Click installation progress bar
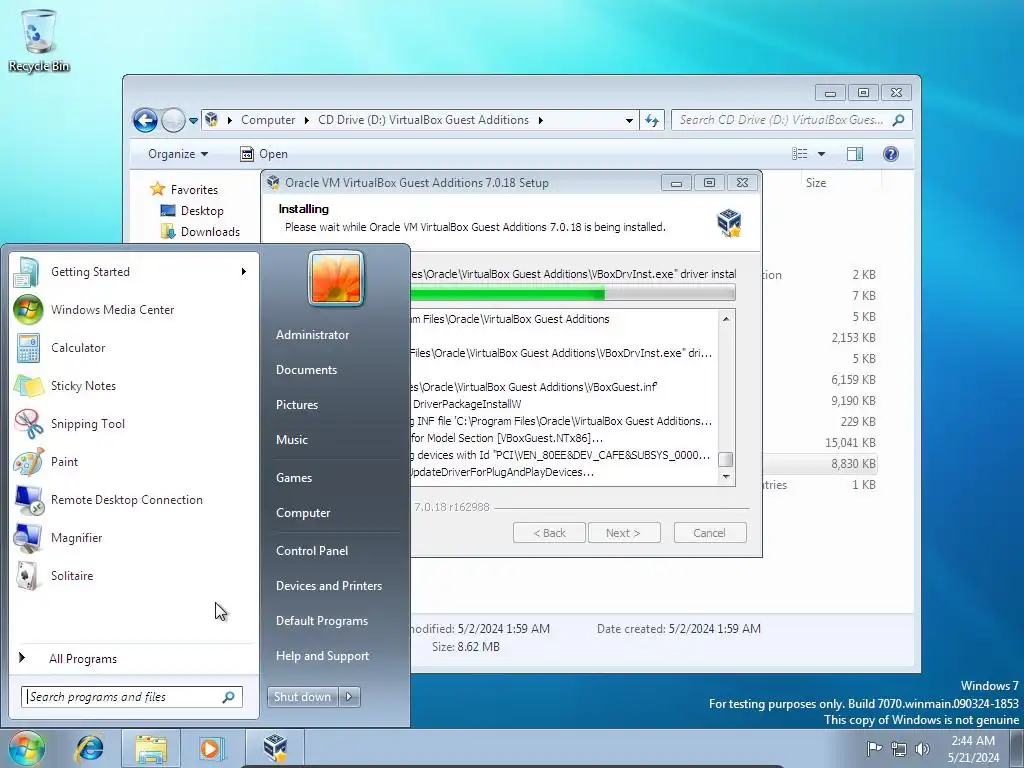 click(x=572, y=294)
